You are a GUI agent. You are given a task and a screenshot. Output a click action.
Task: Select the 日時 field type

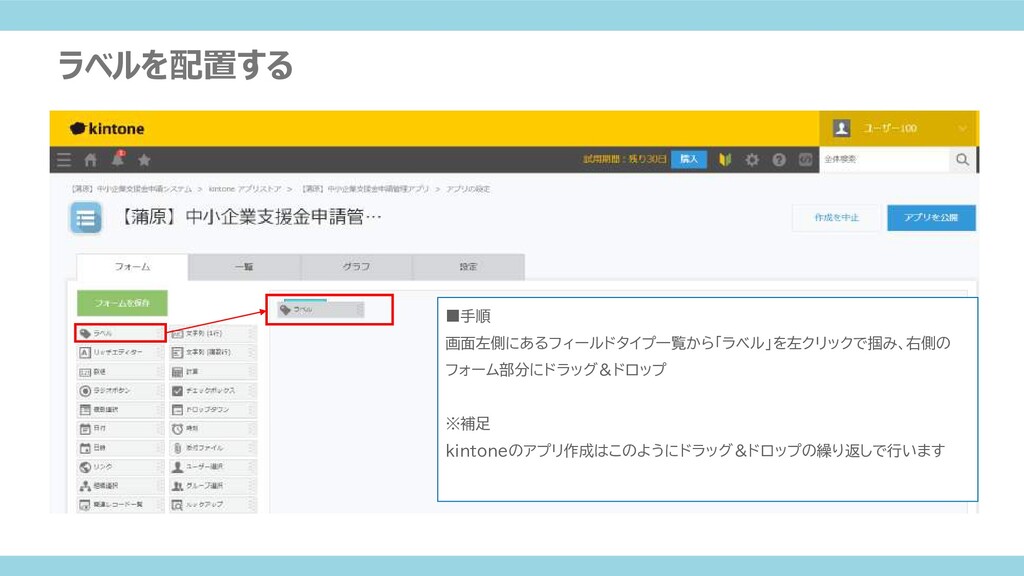[x=120, y=448]
